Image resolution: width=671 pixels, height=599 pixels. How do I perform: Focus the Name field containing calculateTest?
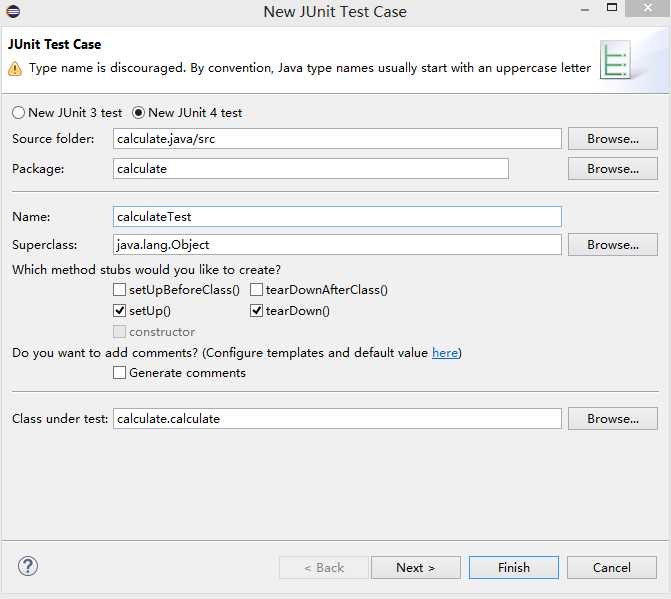tap(337, 216)
